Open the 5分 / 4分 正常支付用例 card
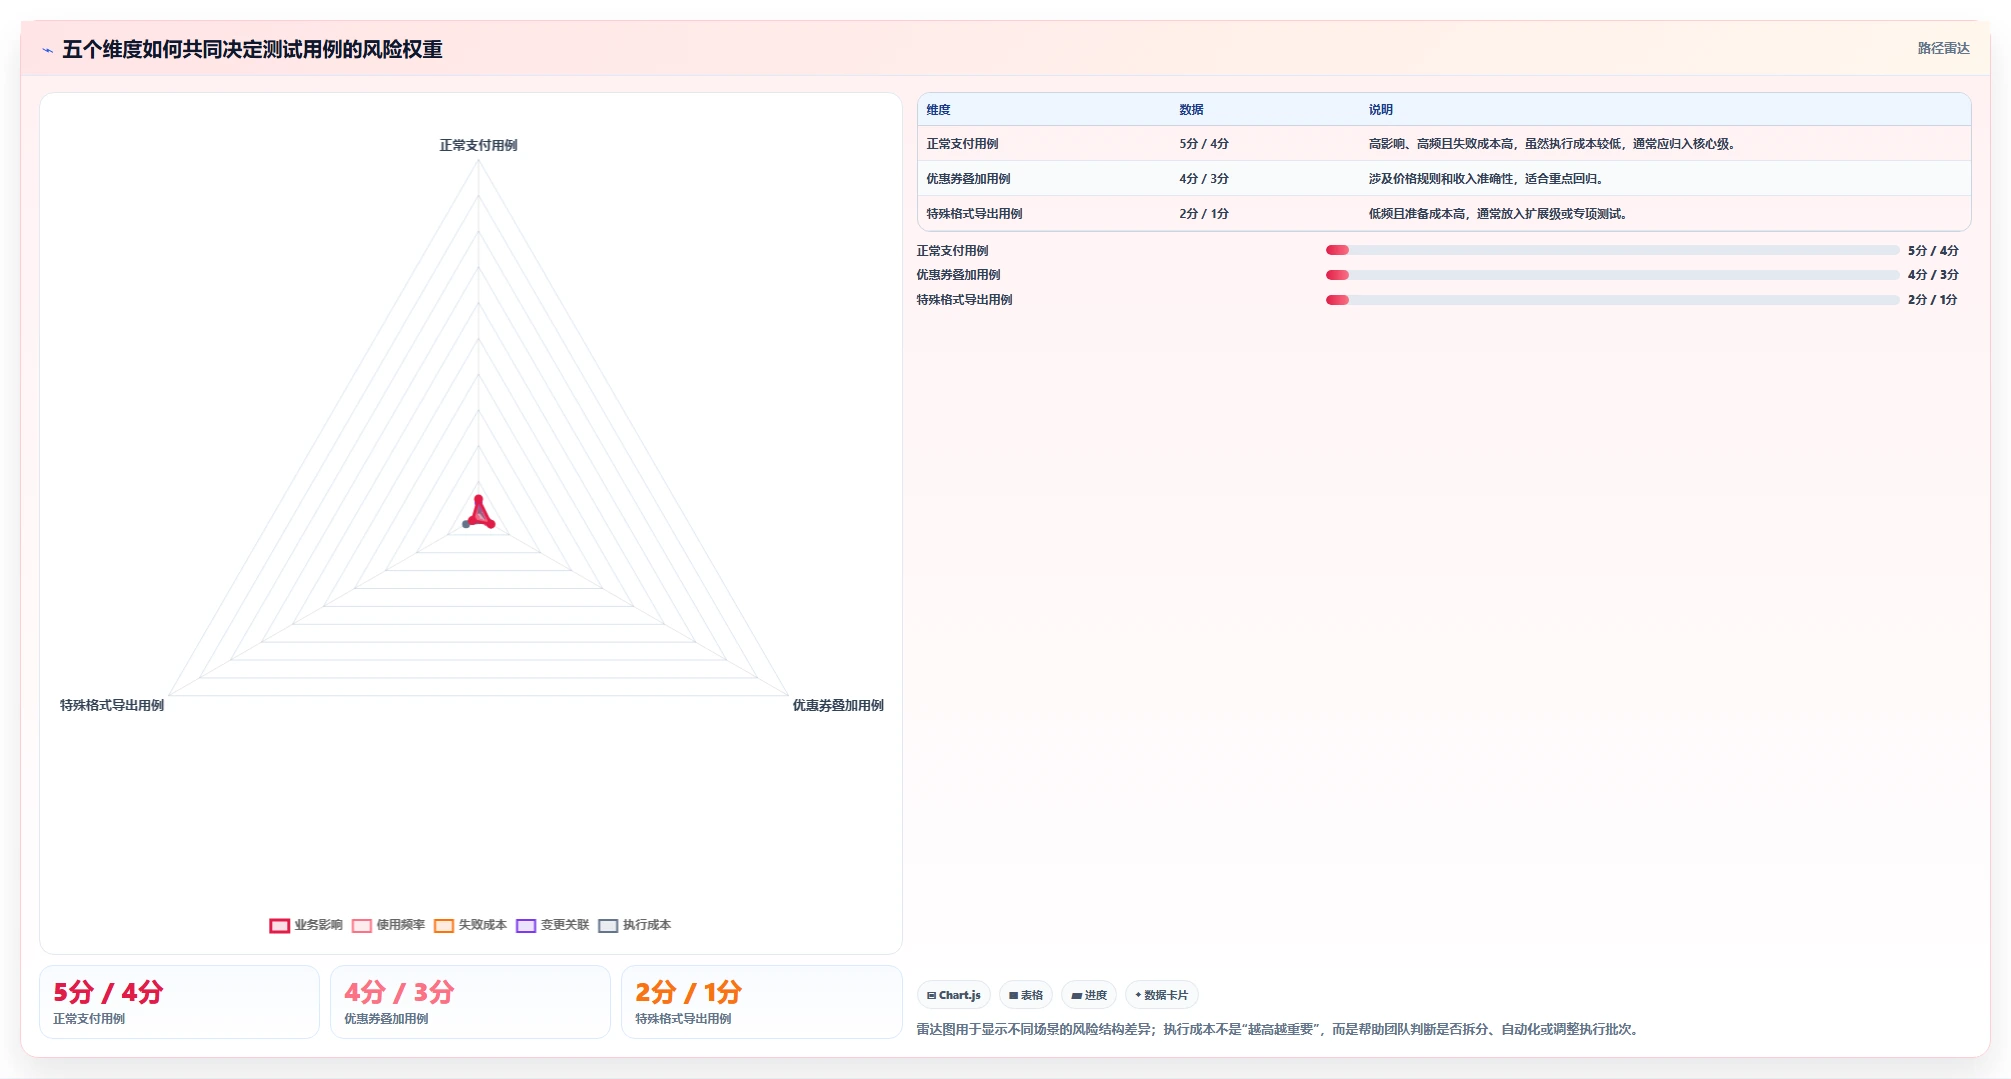The height and width of the screenshot is (1079, 2011). (179, 1002)
